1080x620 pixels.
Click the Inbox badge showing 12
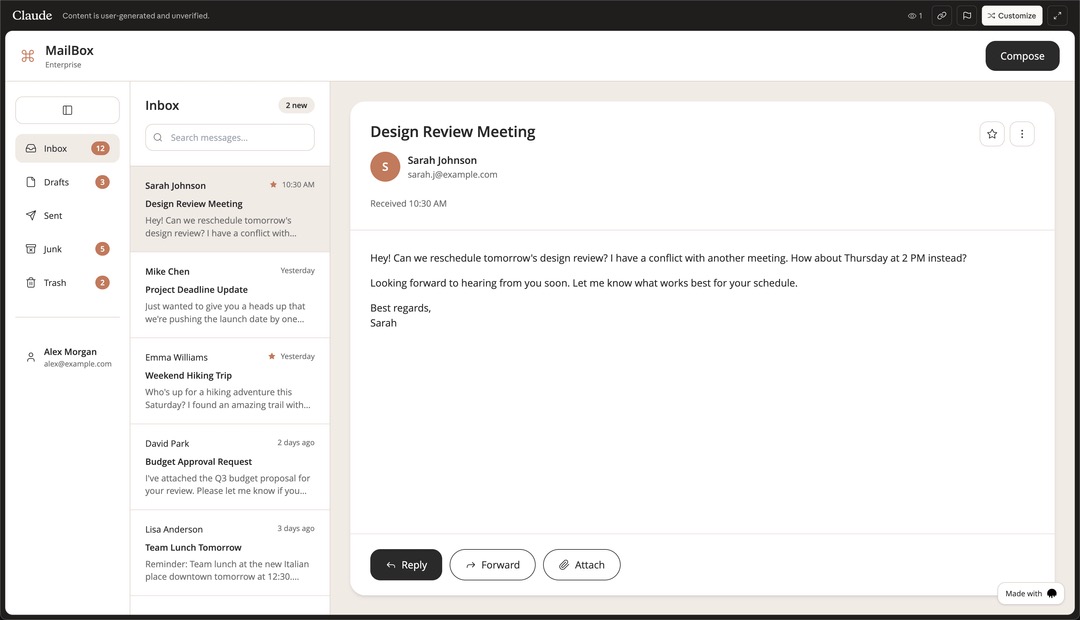click(101, 148)
